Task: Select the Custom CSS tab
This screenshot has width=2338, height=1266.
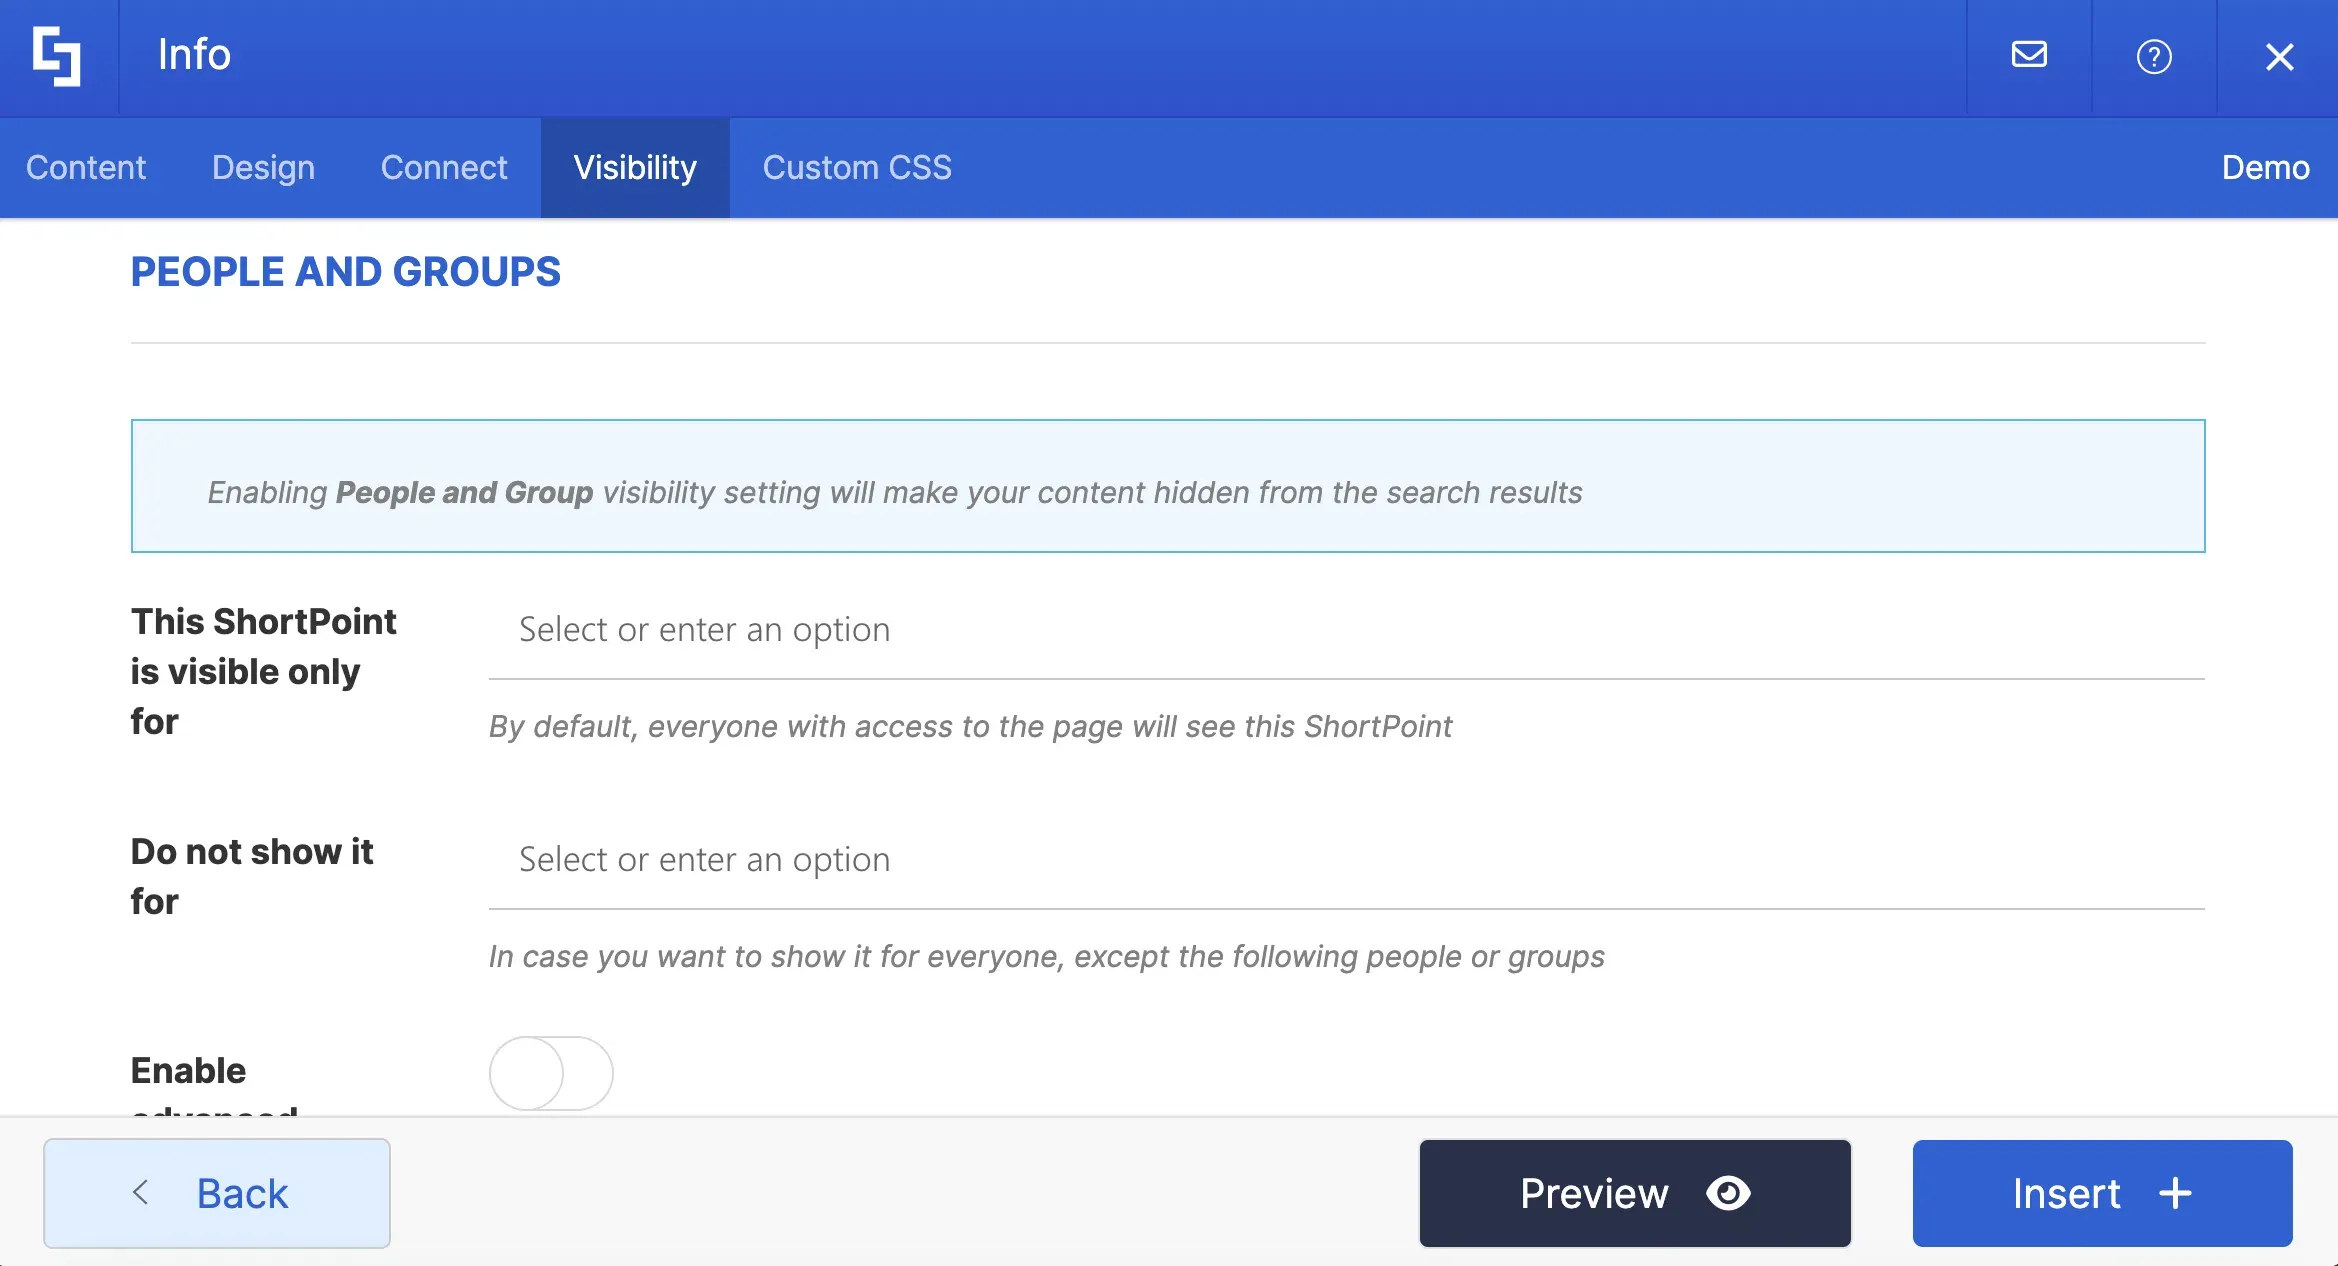Action: (857, 167)
